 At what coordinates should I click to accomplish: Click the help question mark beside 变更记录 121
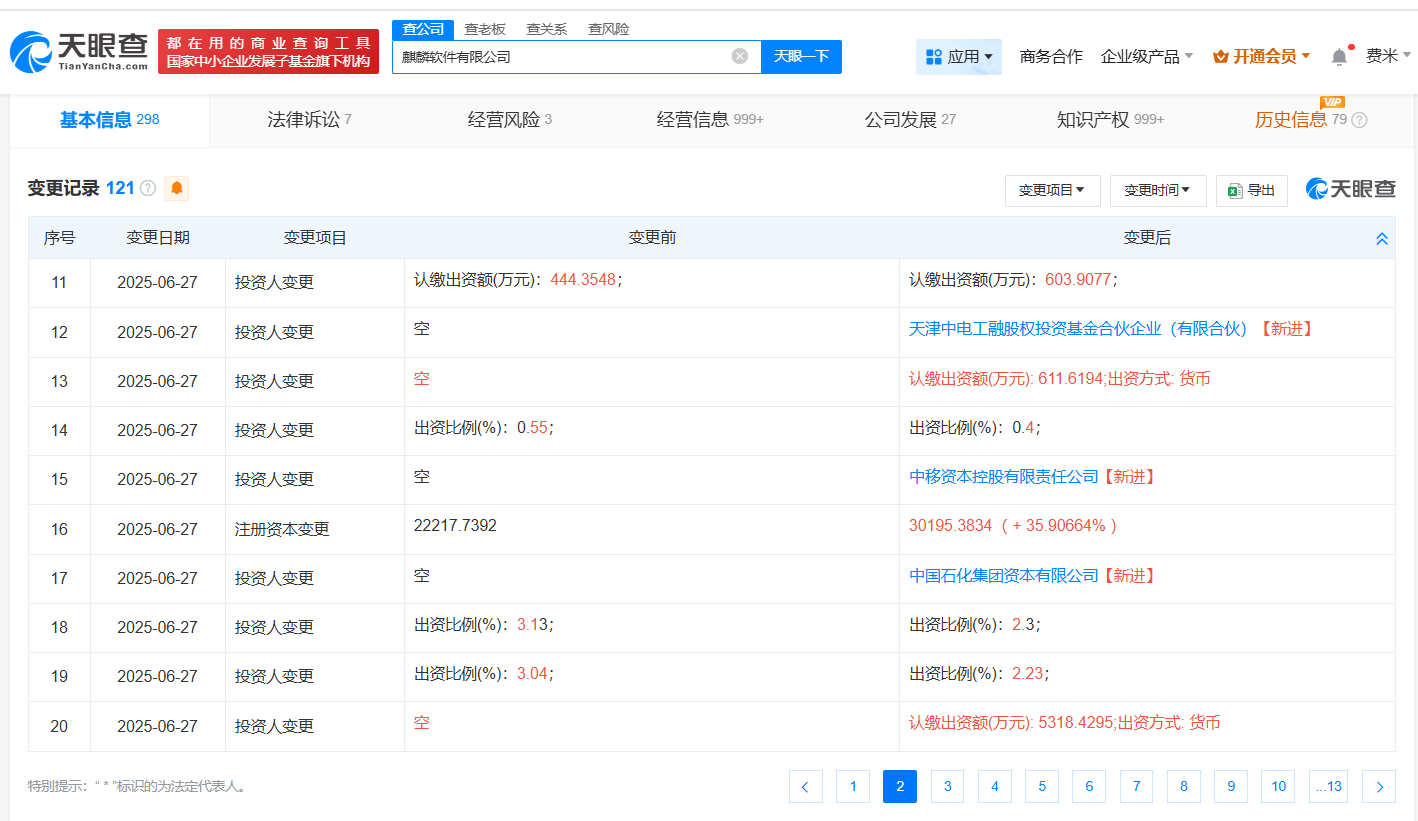coord(148,188)
